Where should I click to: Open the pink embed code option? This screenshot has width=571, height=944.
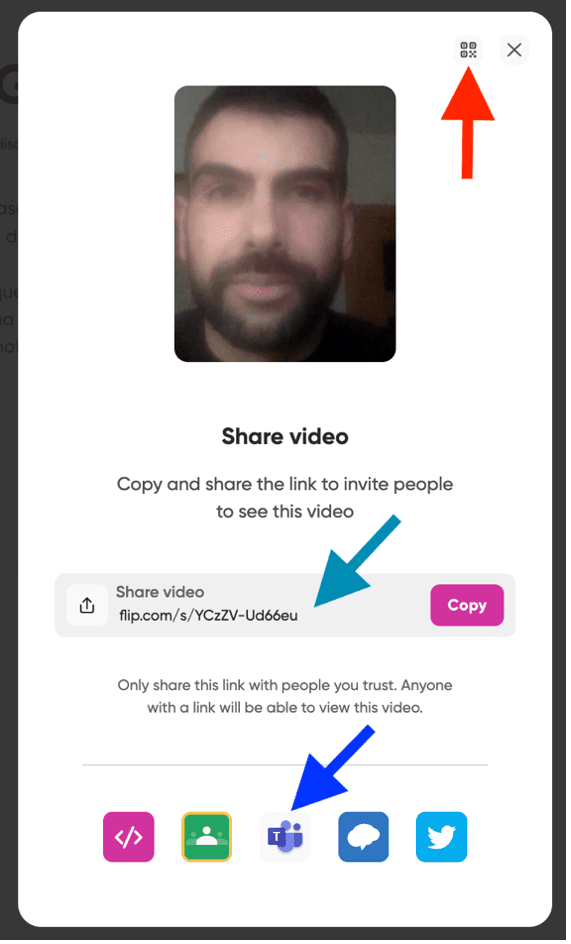pos(128,837)
